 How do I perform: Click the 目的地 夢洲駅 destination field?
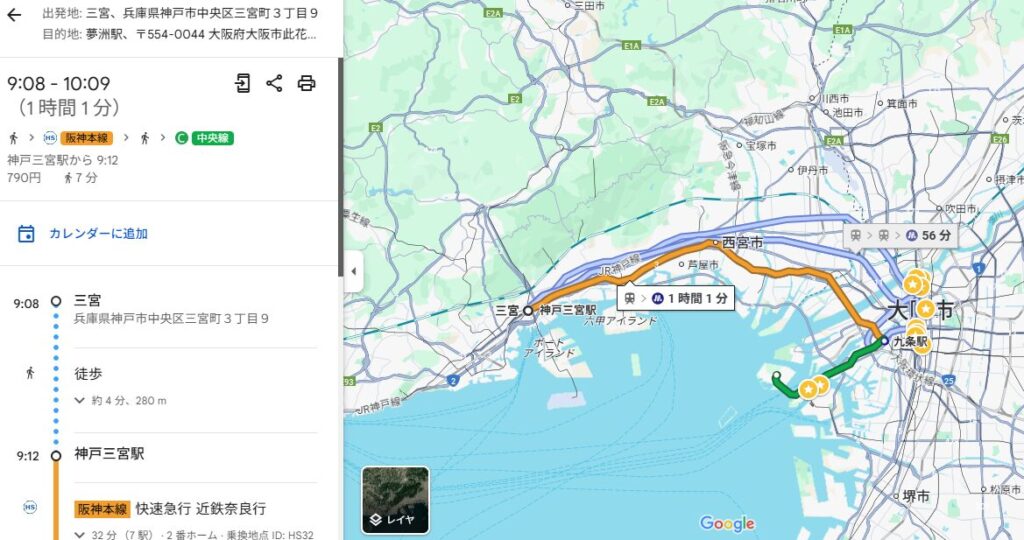click(x=180, y=34)
